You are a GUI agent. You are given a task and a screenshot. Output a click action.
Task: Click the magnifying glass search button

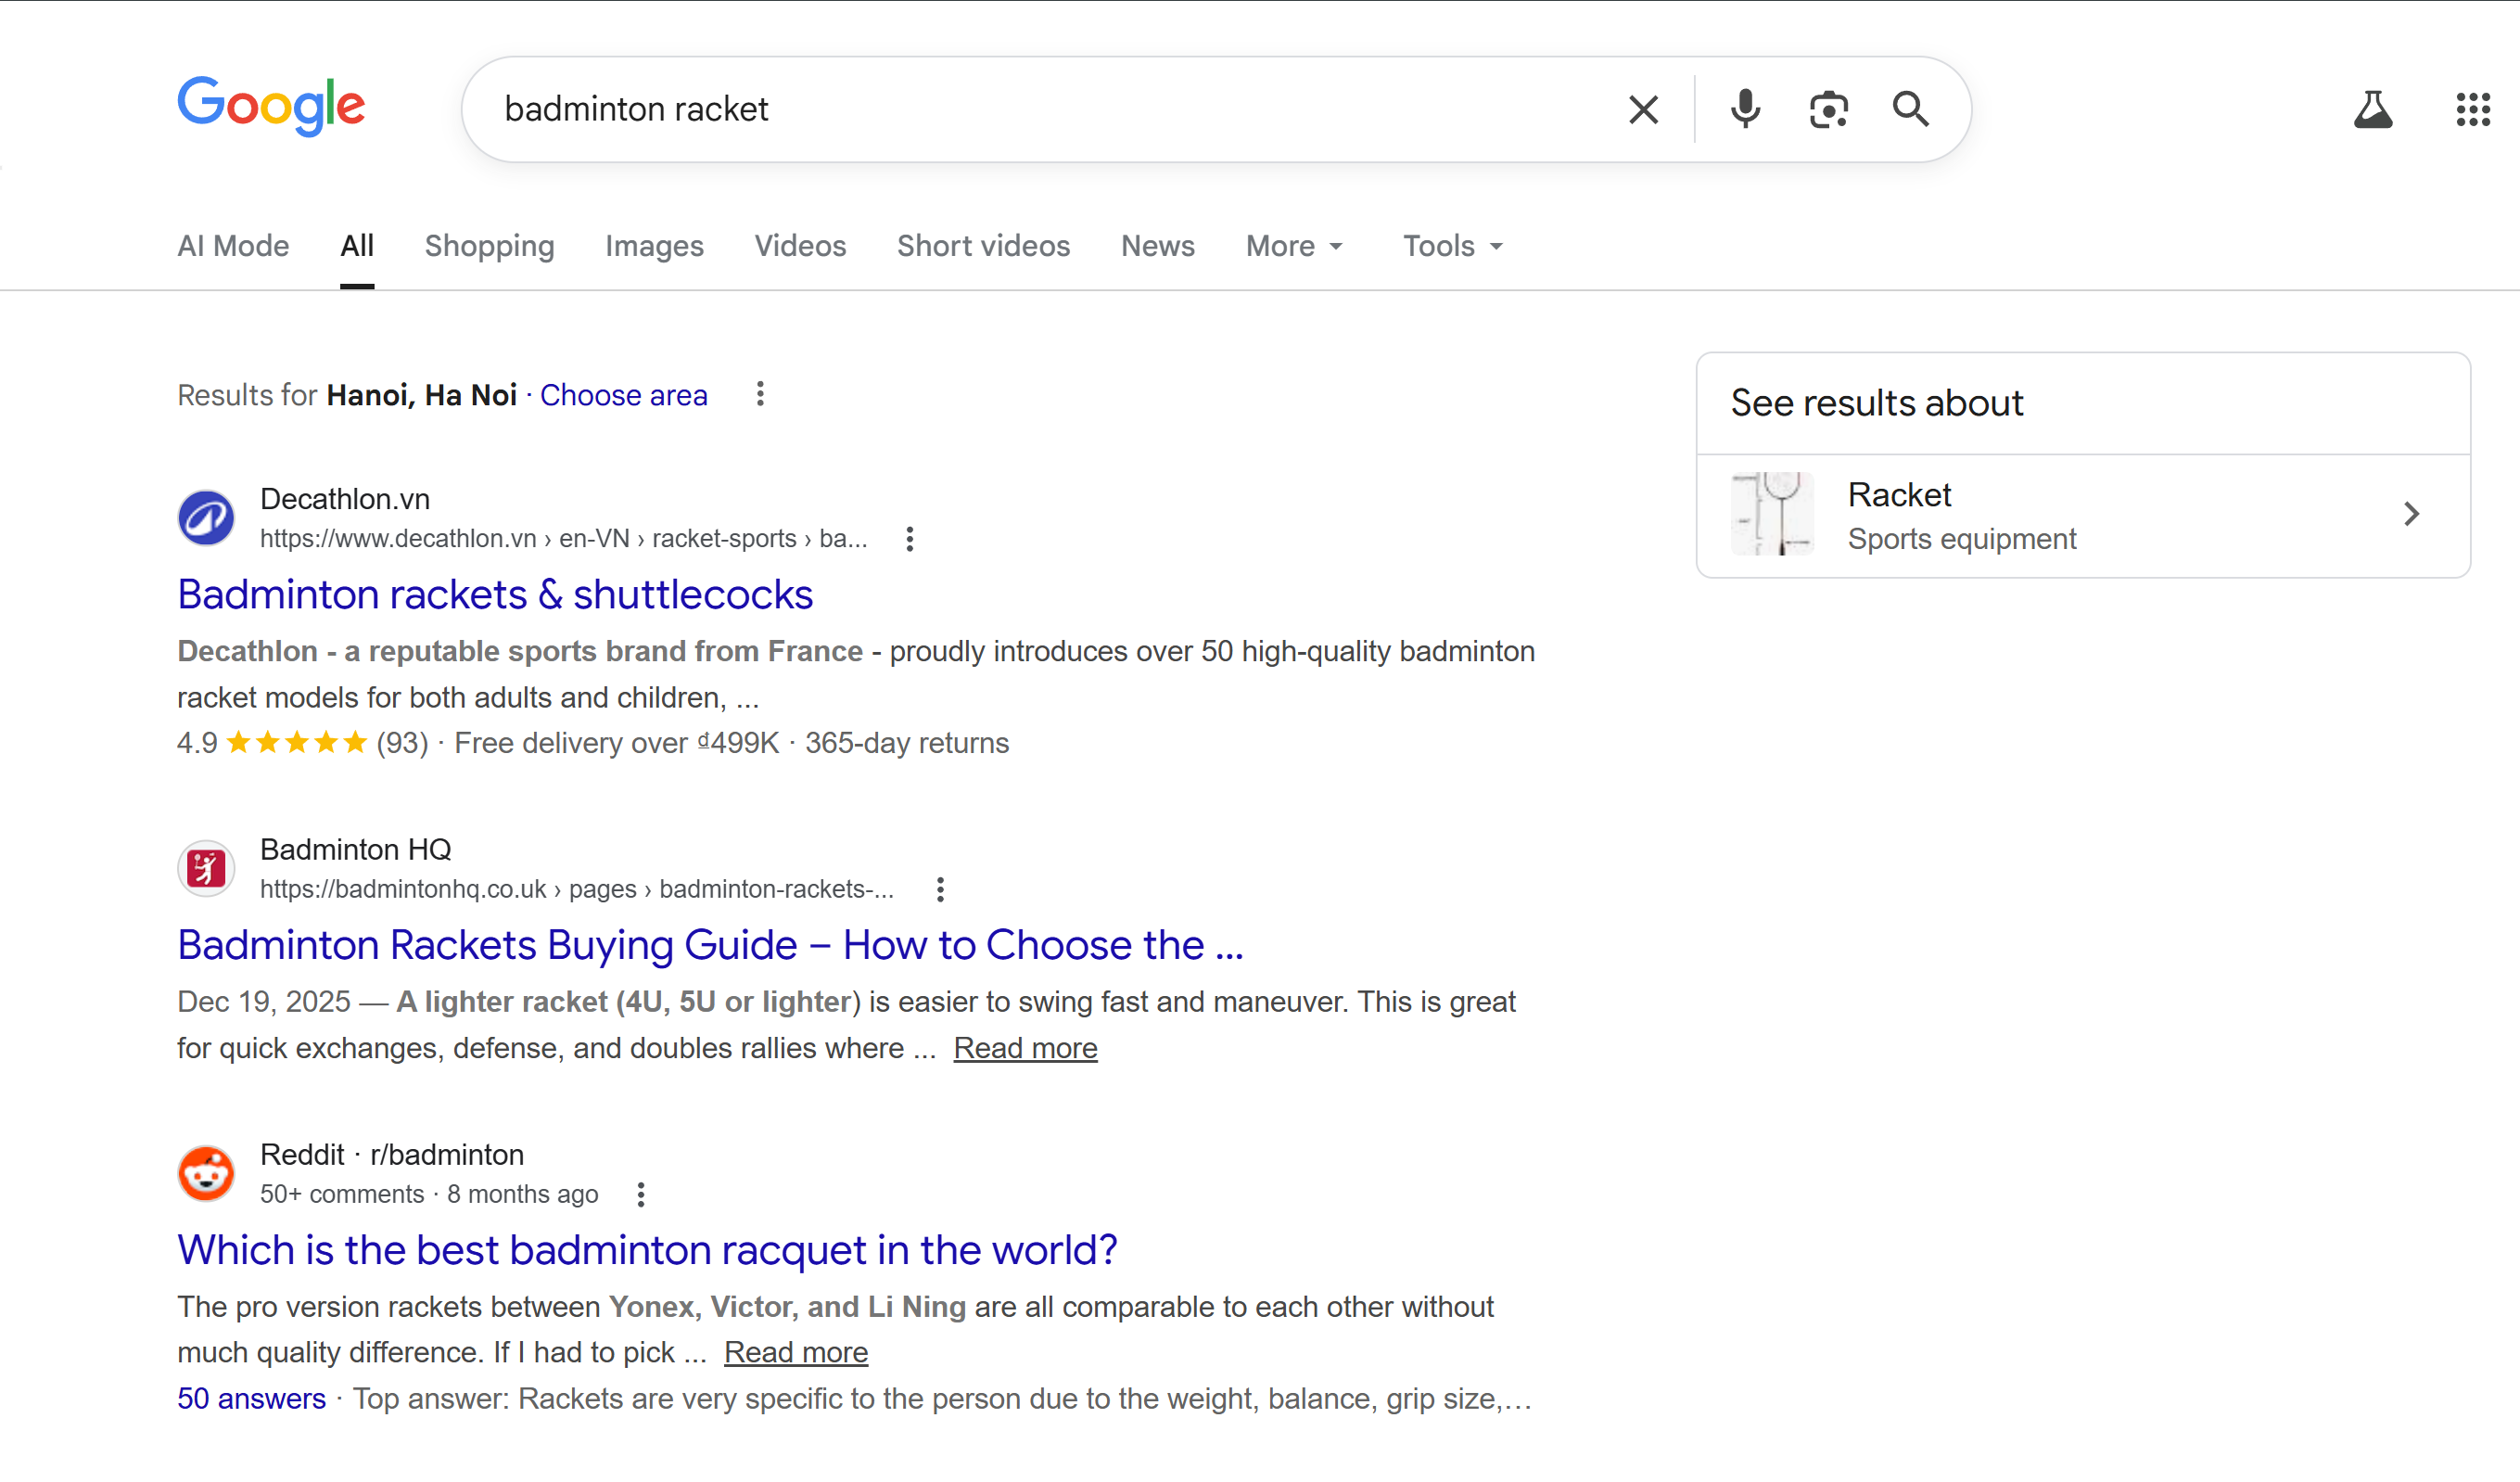pyautogui.click(x=1910, y=109)
